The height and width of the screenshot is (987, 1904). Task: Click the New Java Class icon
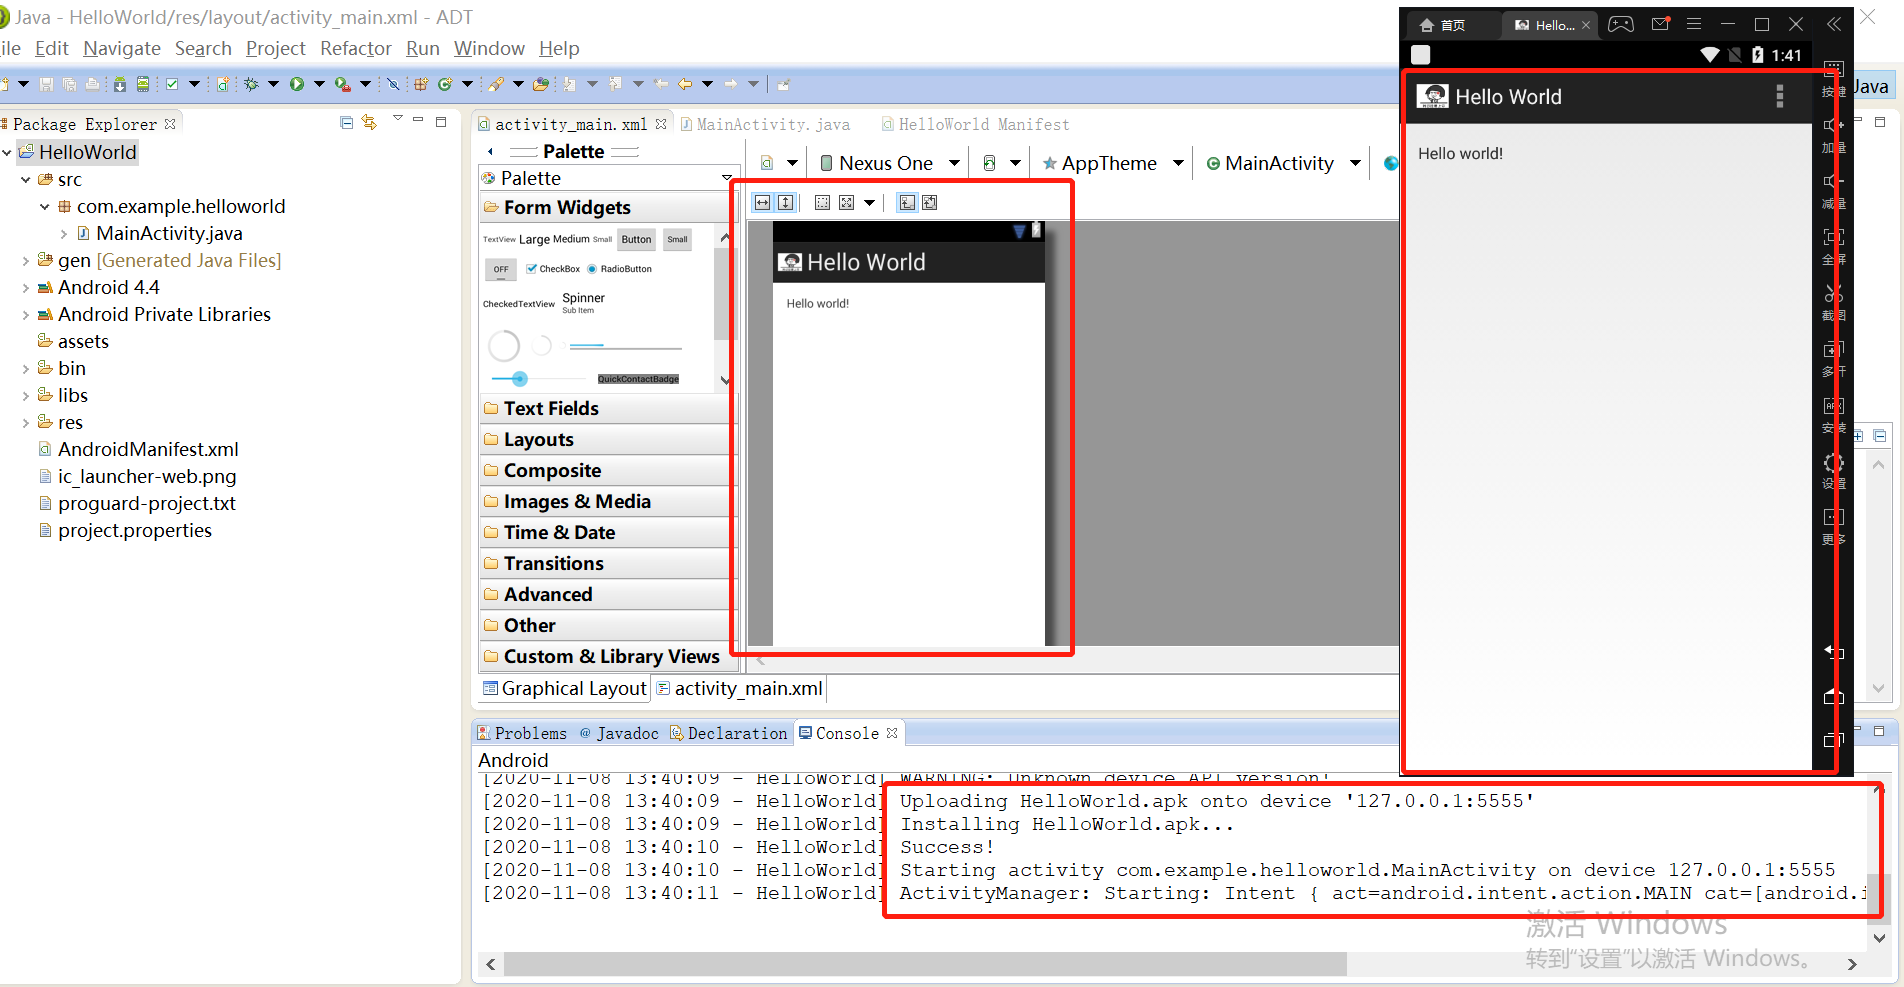point(445,85)
